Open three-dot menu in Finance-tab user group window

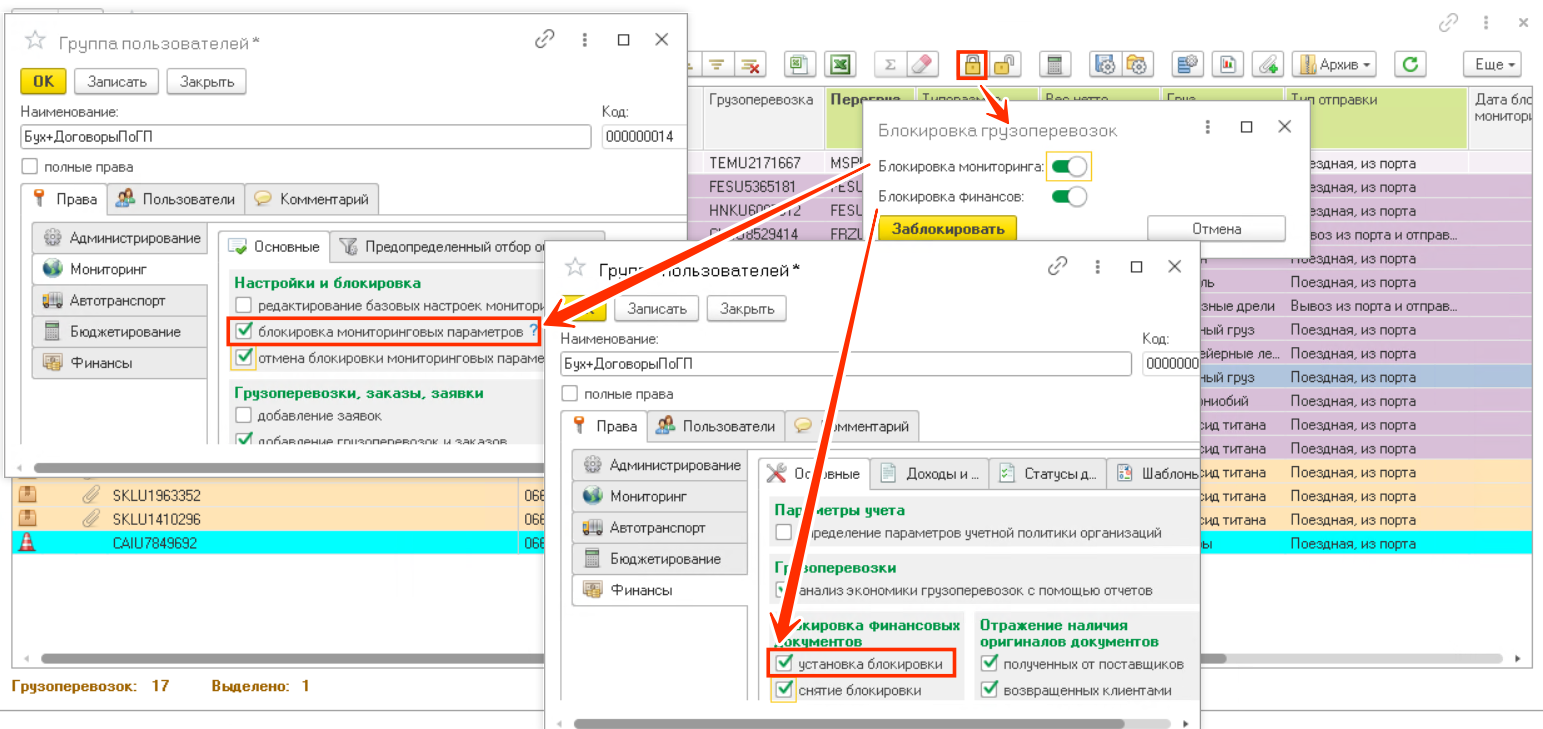tap(1098, 267)
